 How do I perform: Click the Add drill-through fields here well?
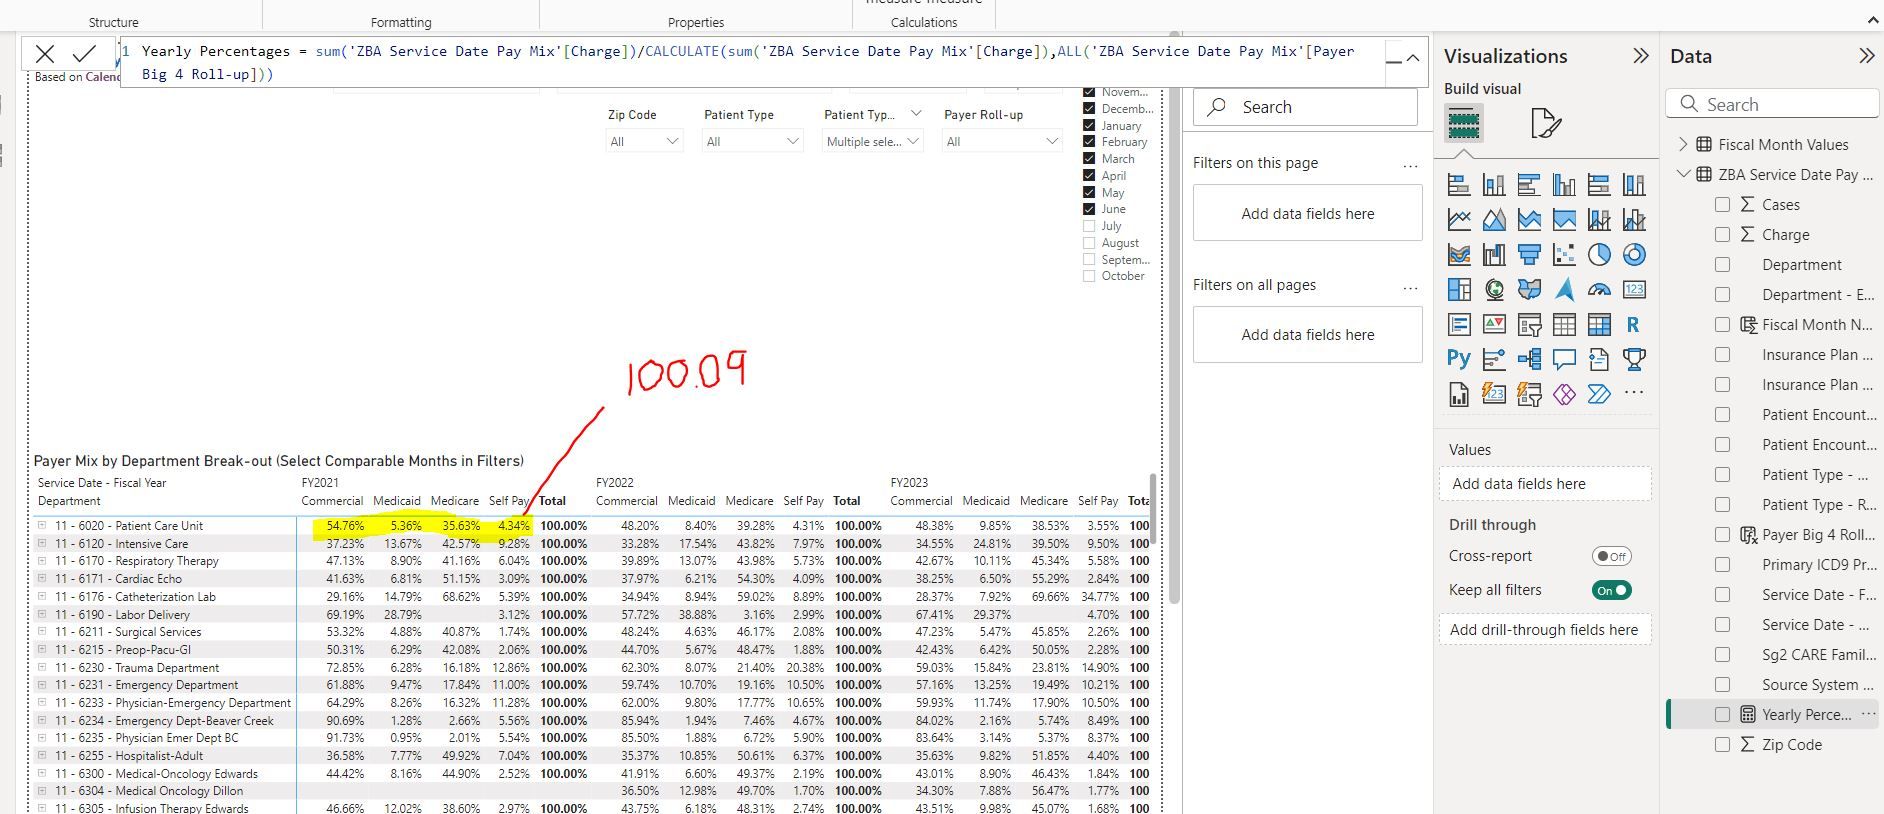coord(1544,629)
